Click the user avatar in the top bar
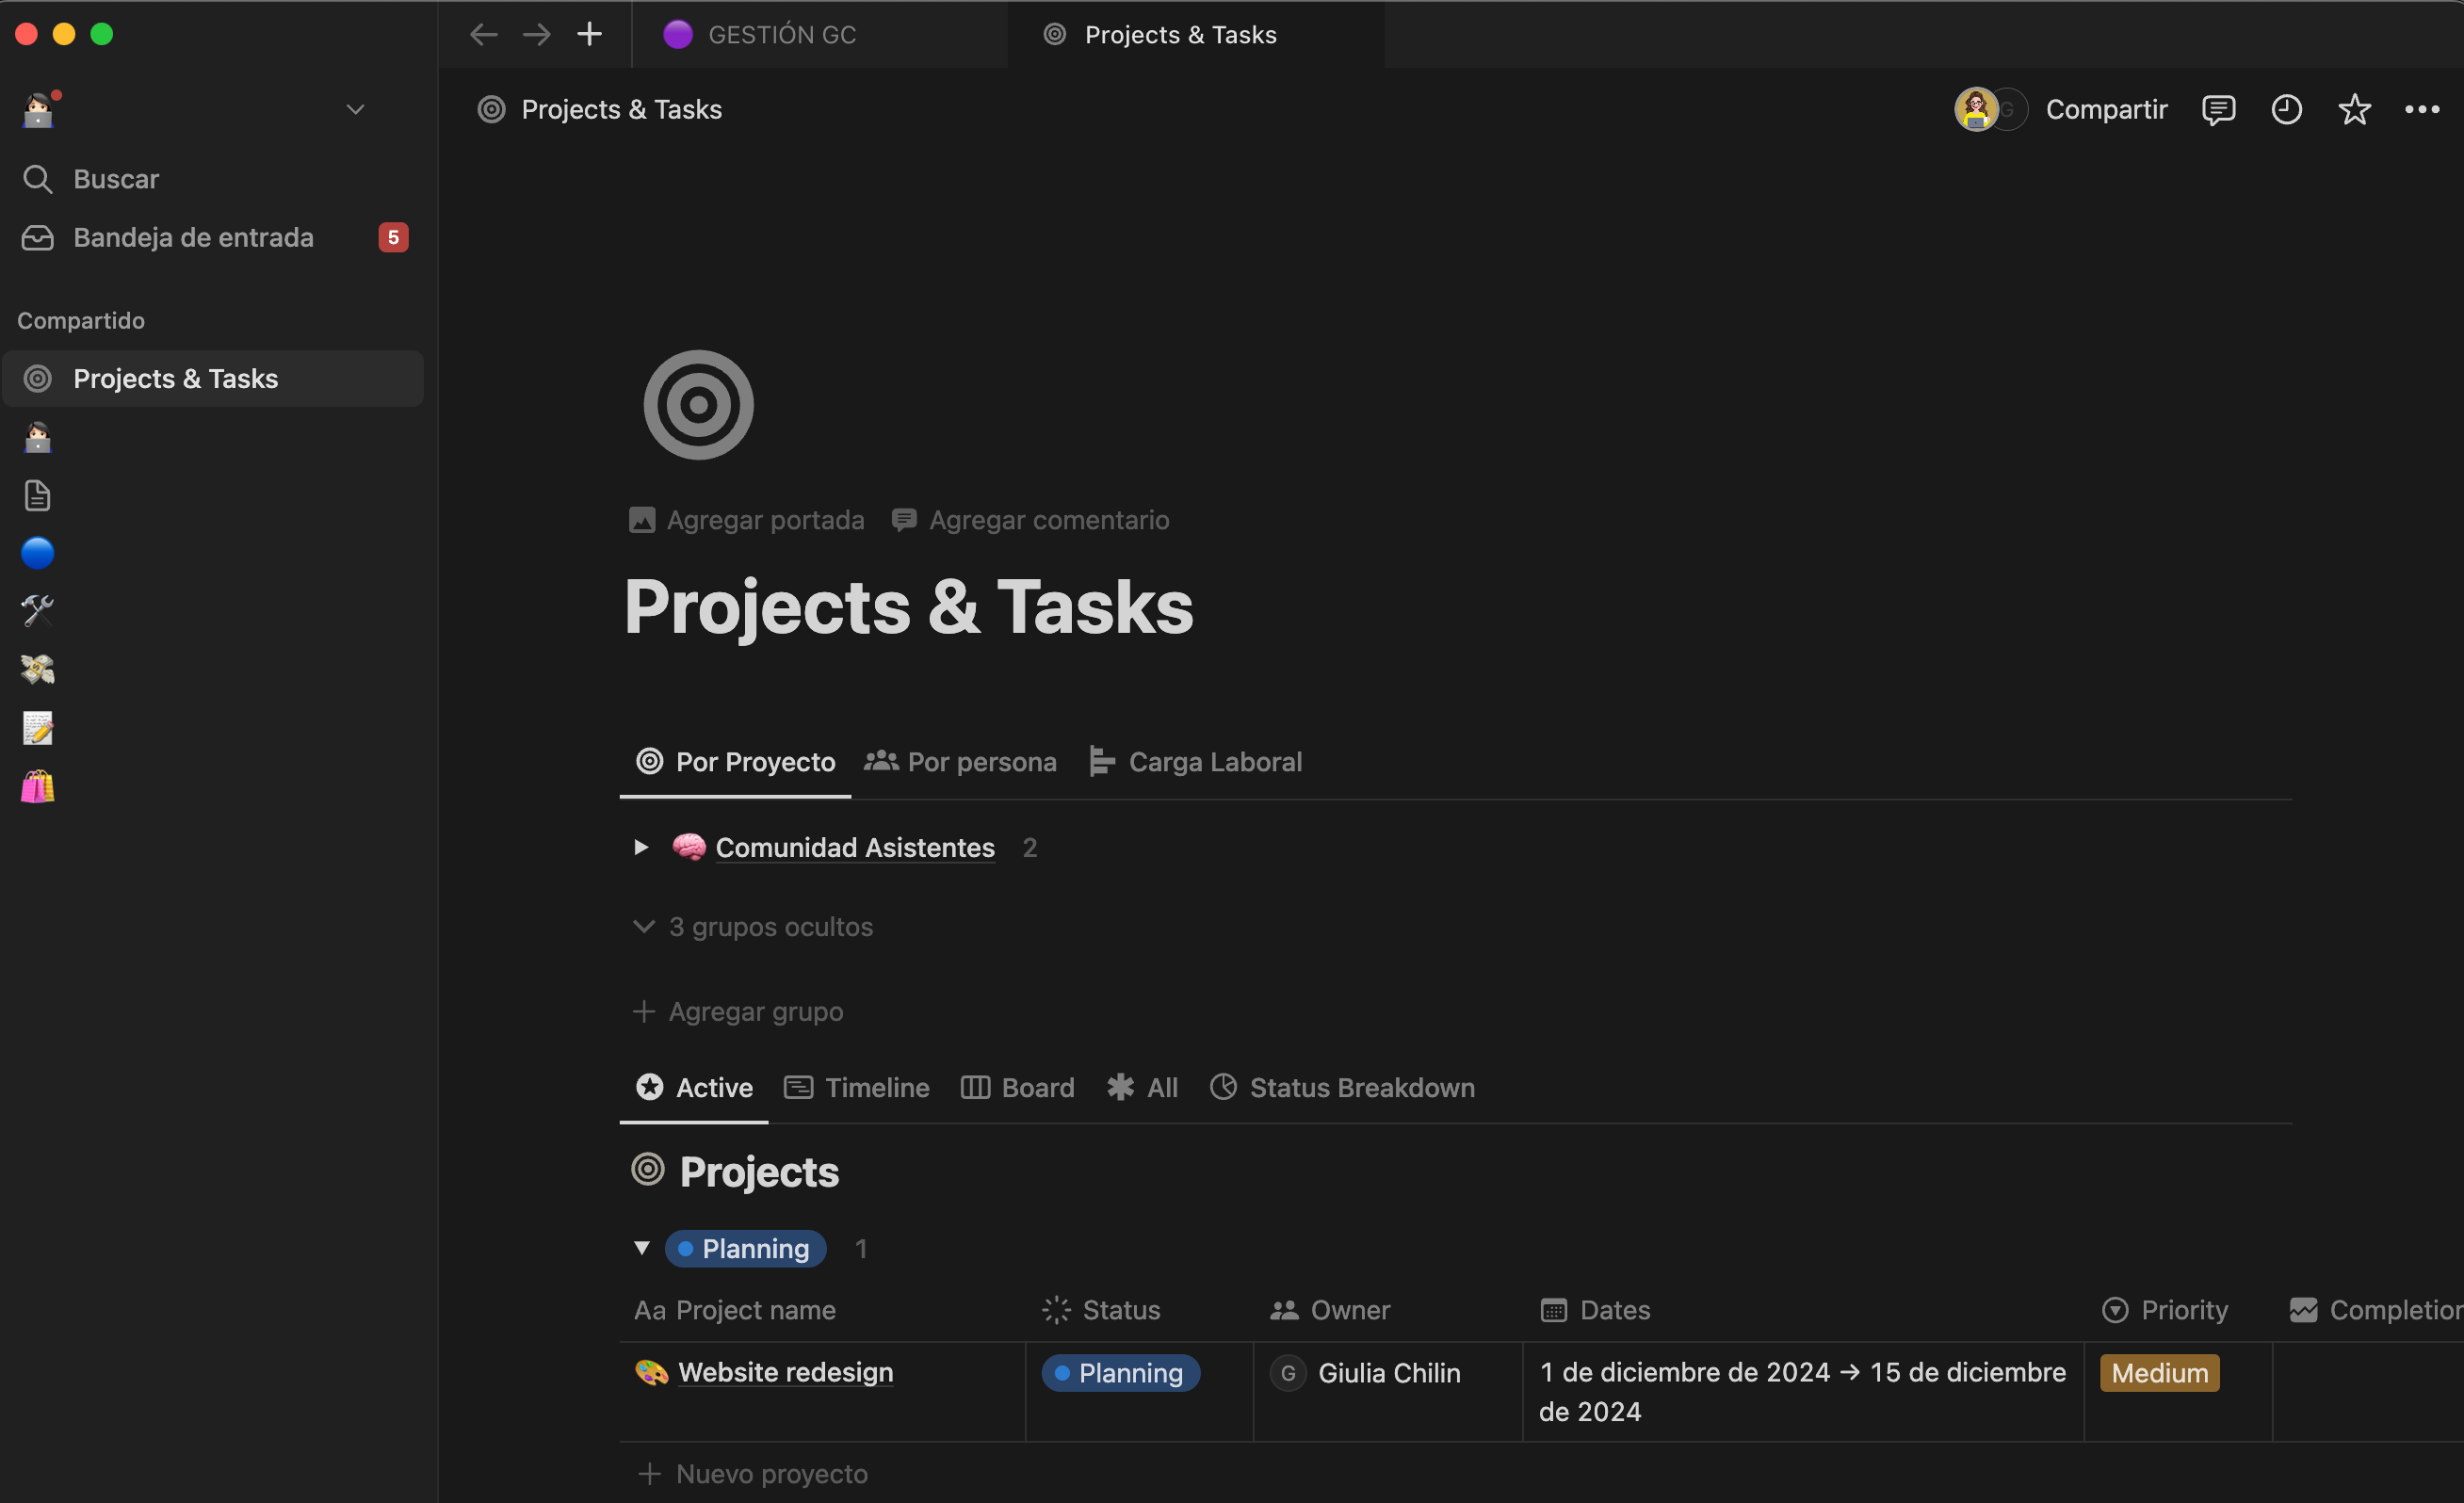Image resolution: width=2464 pixels, height=1503 pixels. click(x=1976, y=109)
